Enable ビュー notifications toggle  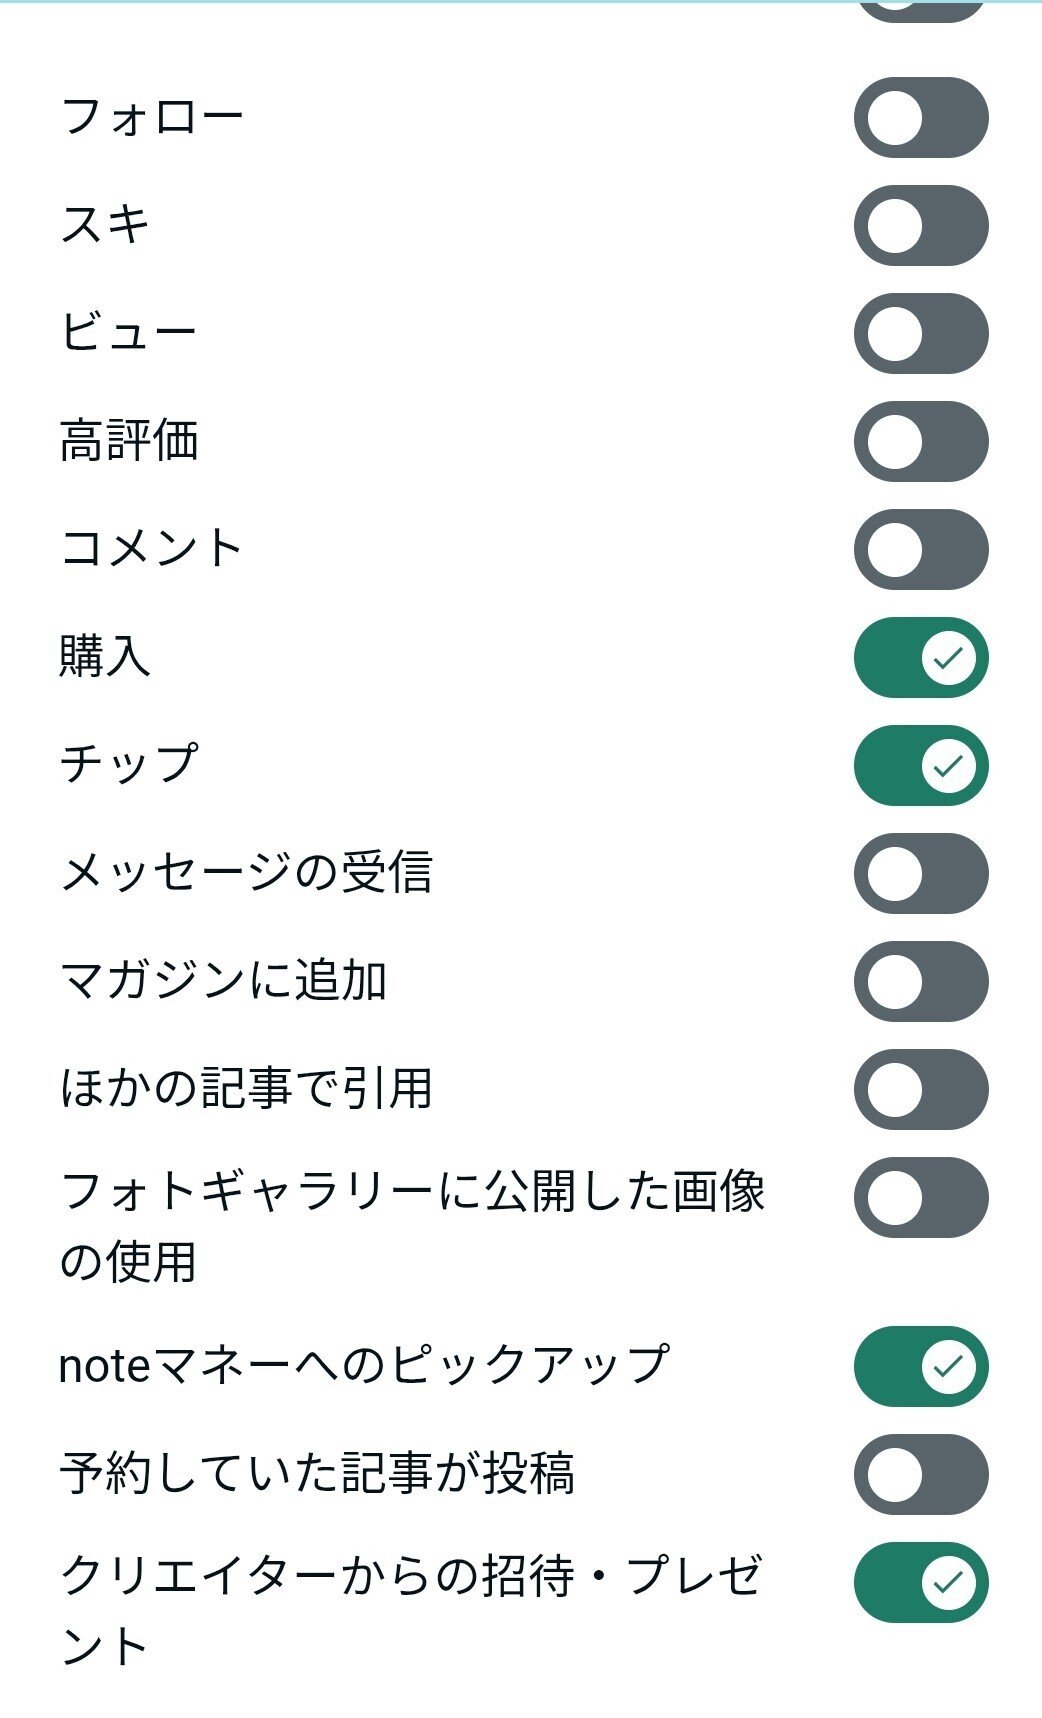pyautogui.click(x=920, y=334)
